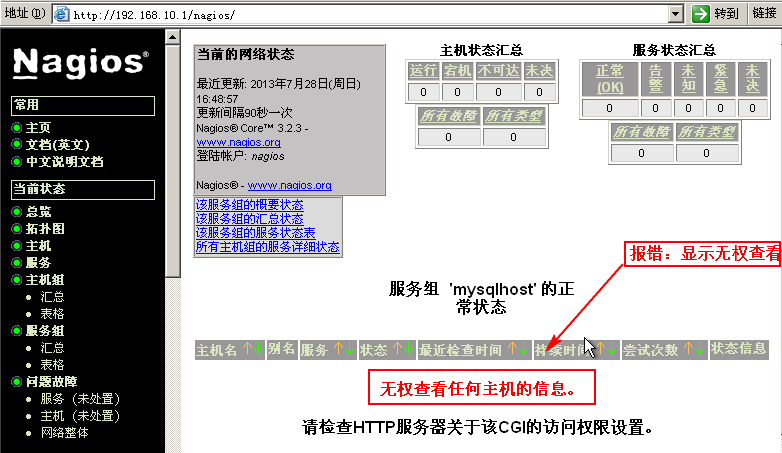782x453 pixels.
Task: Open the first www.nagios.org link
Action: pyautogui.click(x=238, y=142)
